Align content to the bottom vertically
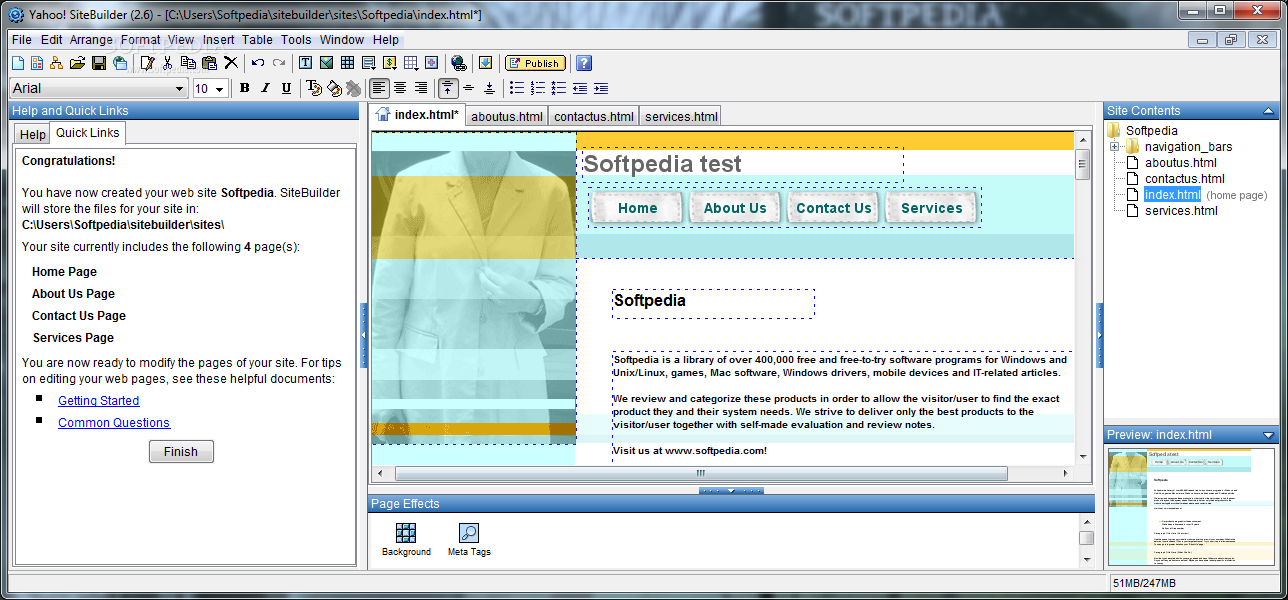1288x600 pixels. click(x=489, y=88)
